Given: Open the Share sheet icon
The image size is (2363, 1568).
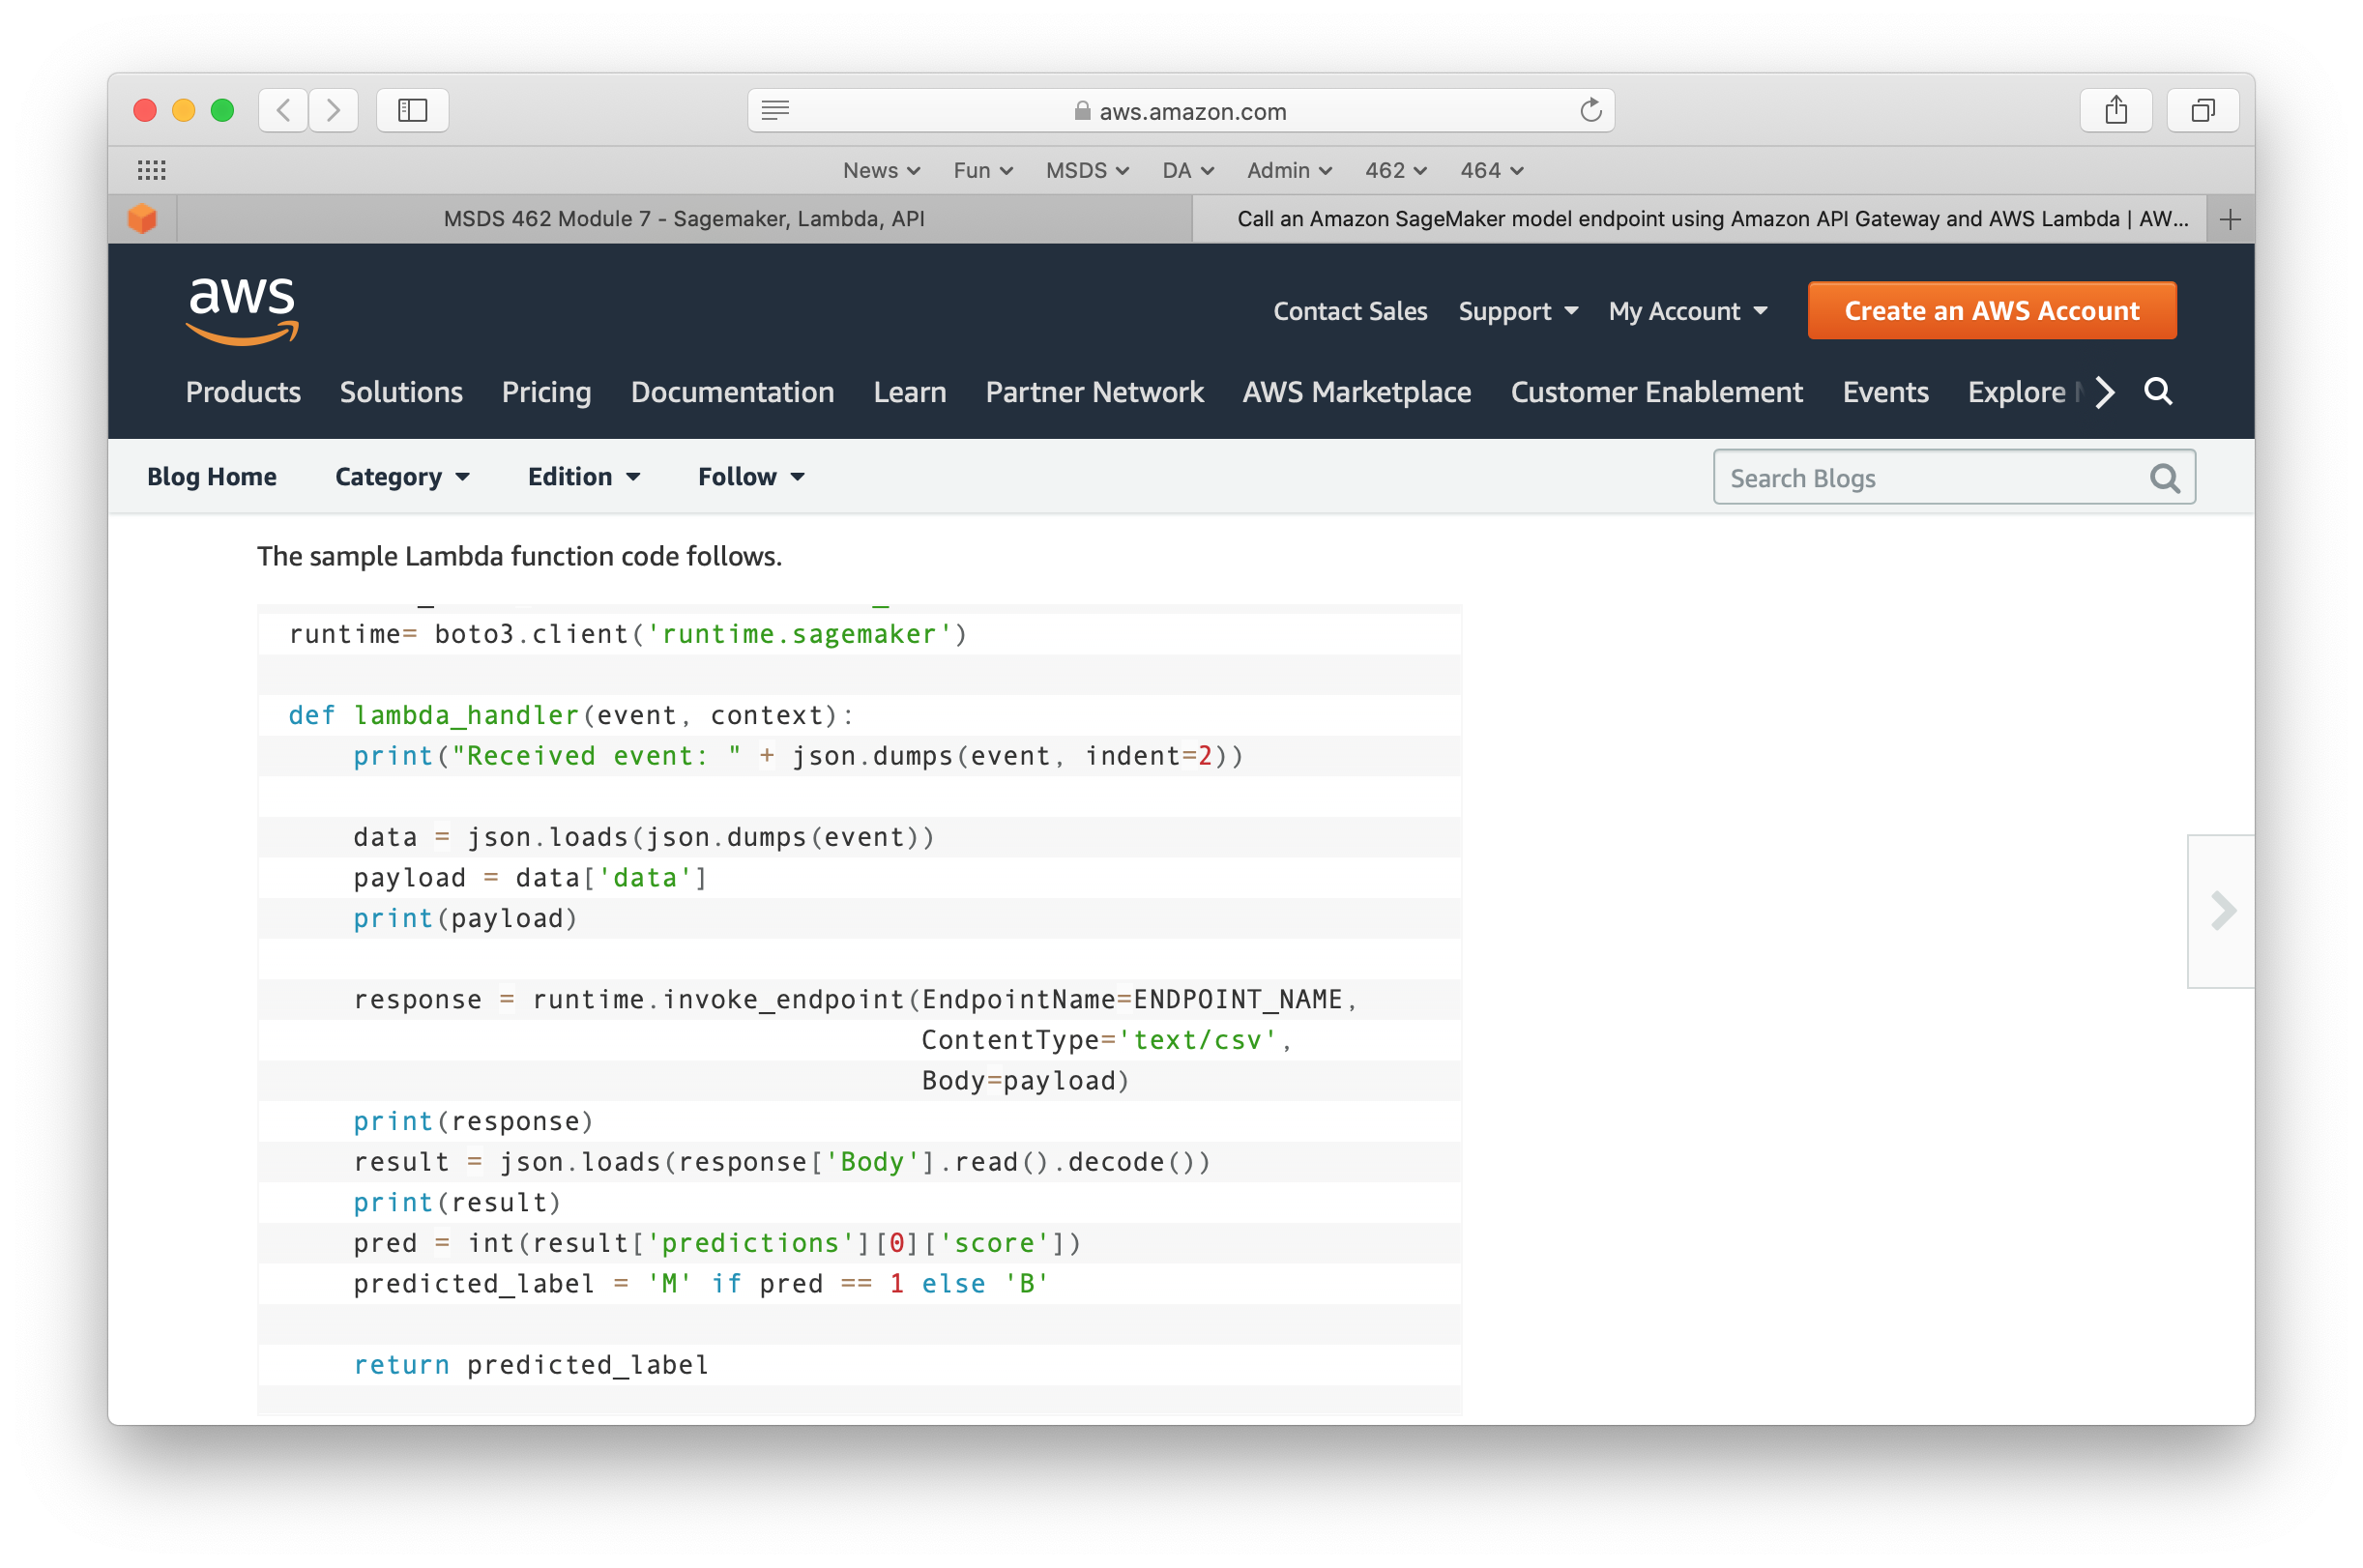Looking at the screenshot, I should point(2115,110).
